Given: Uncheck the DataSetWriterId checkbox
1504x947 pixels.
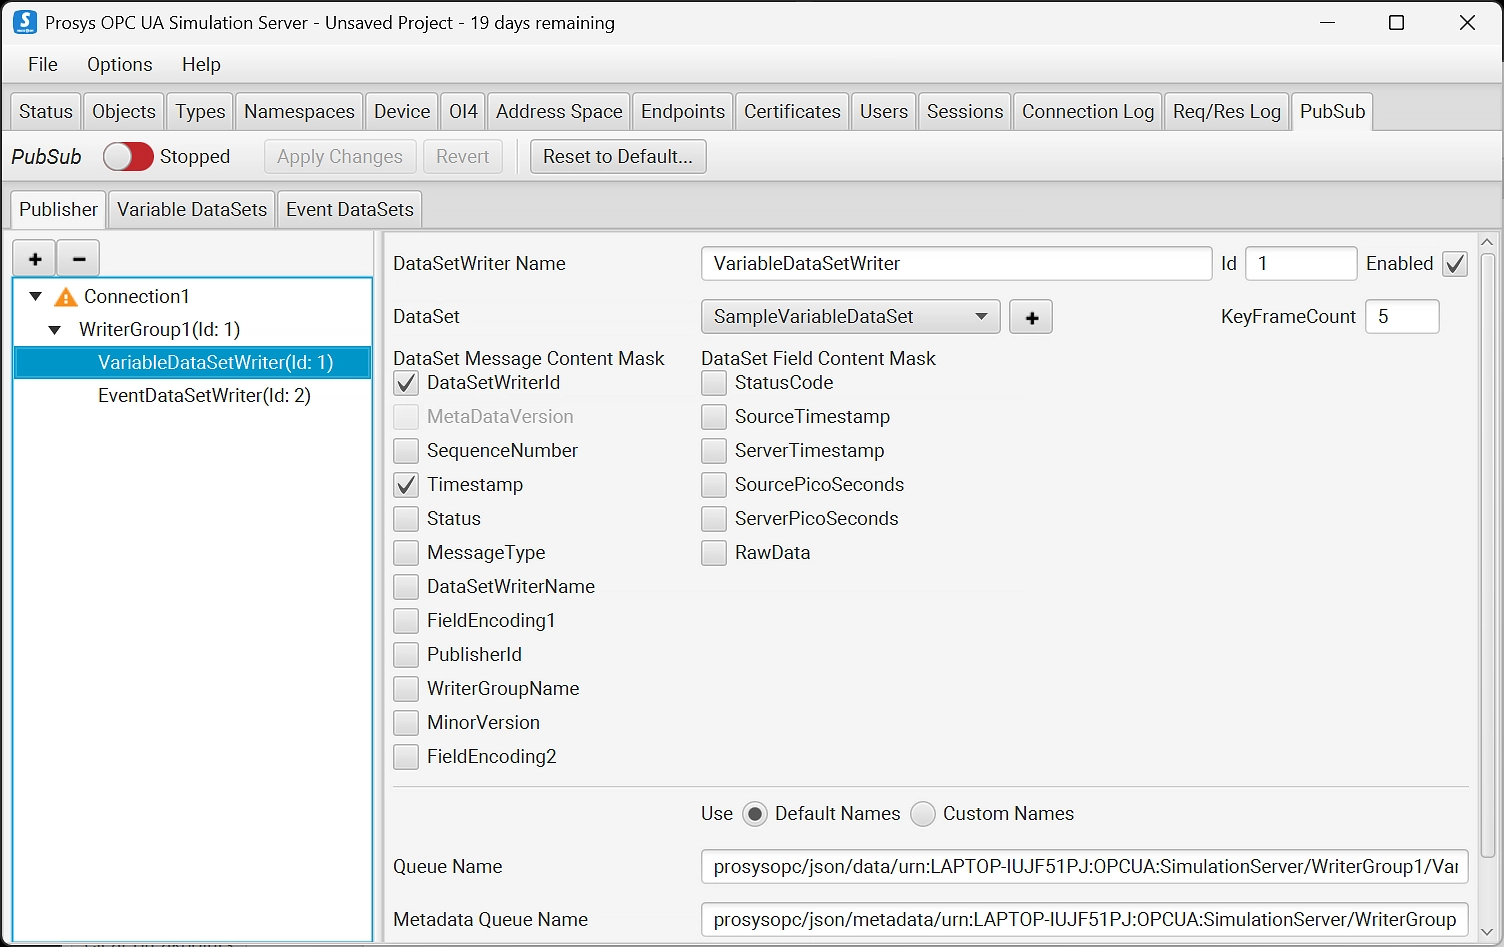Looking at the screenshot, I should [406, 383].
